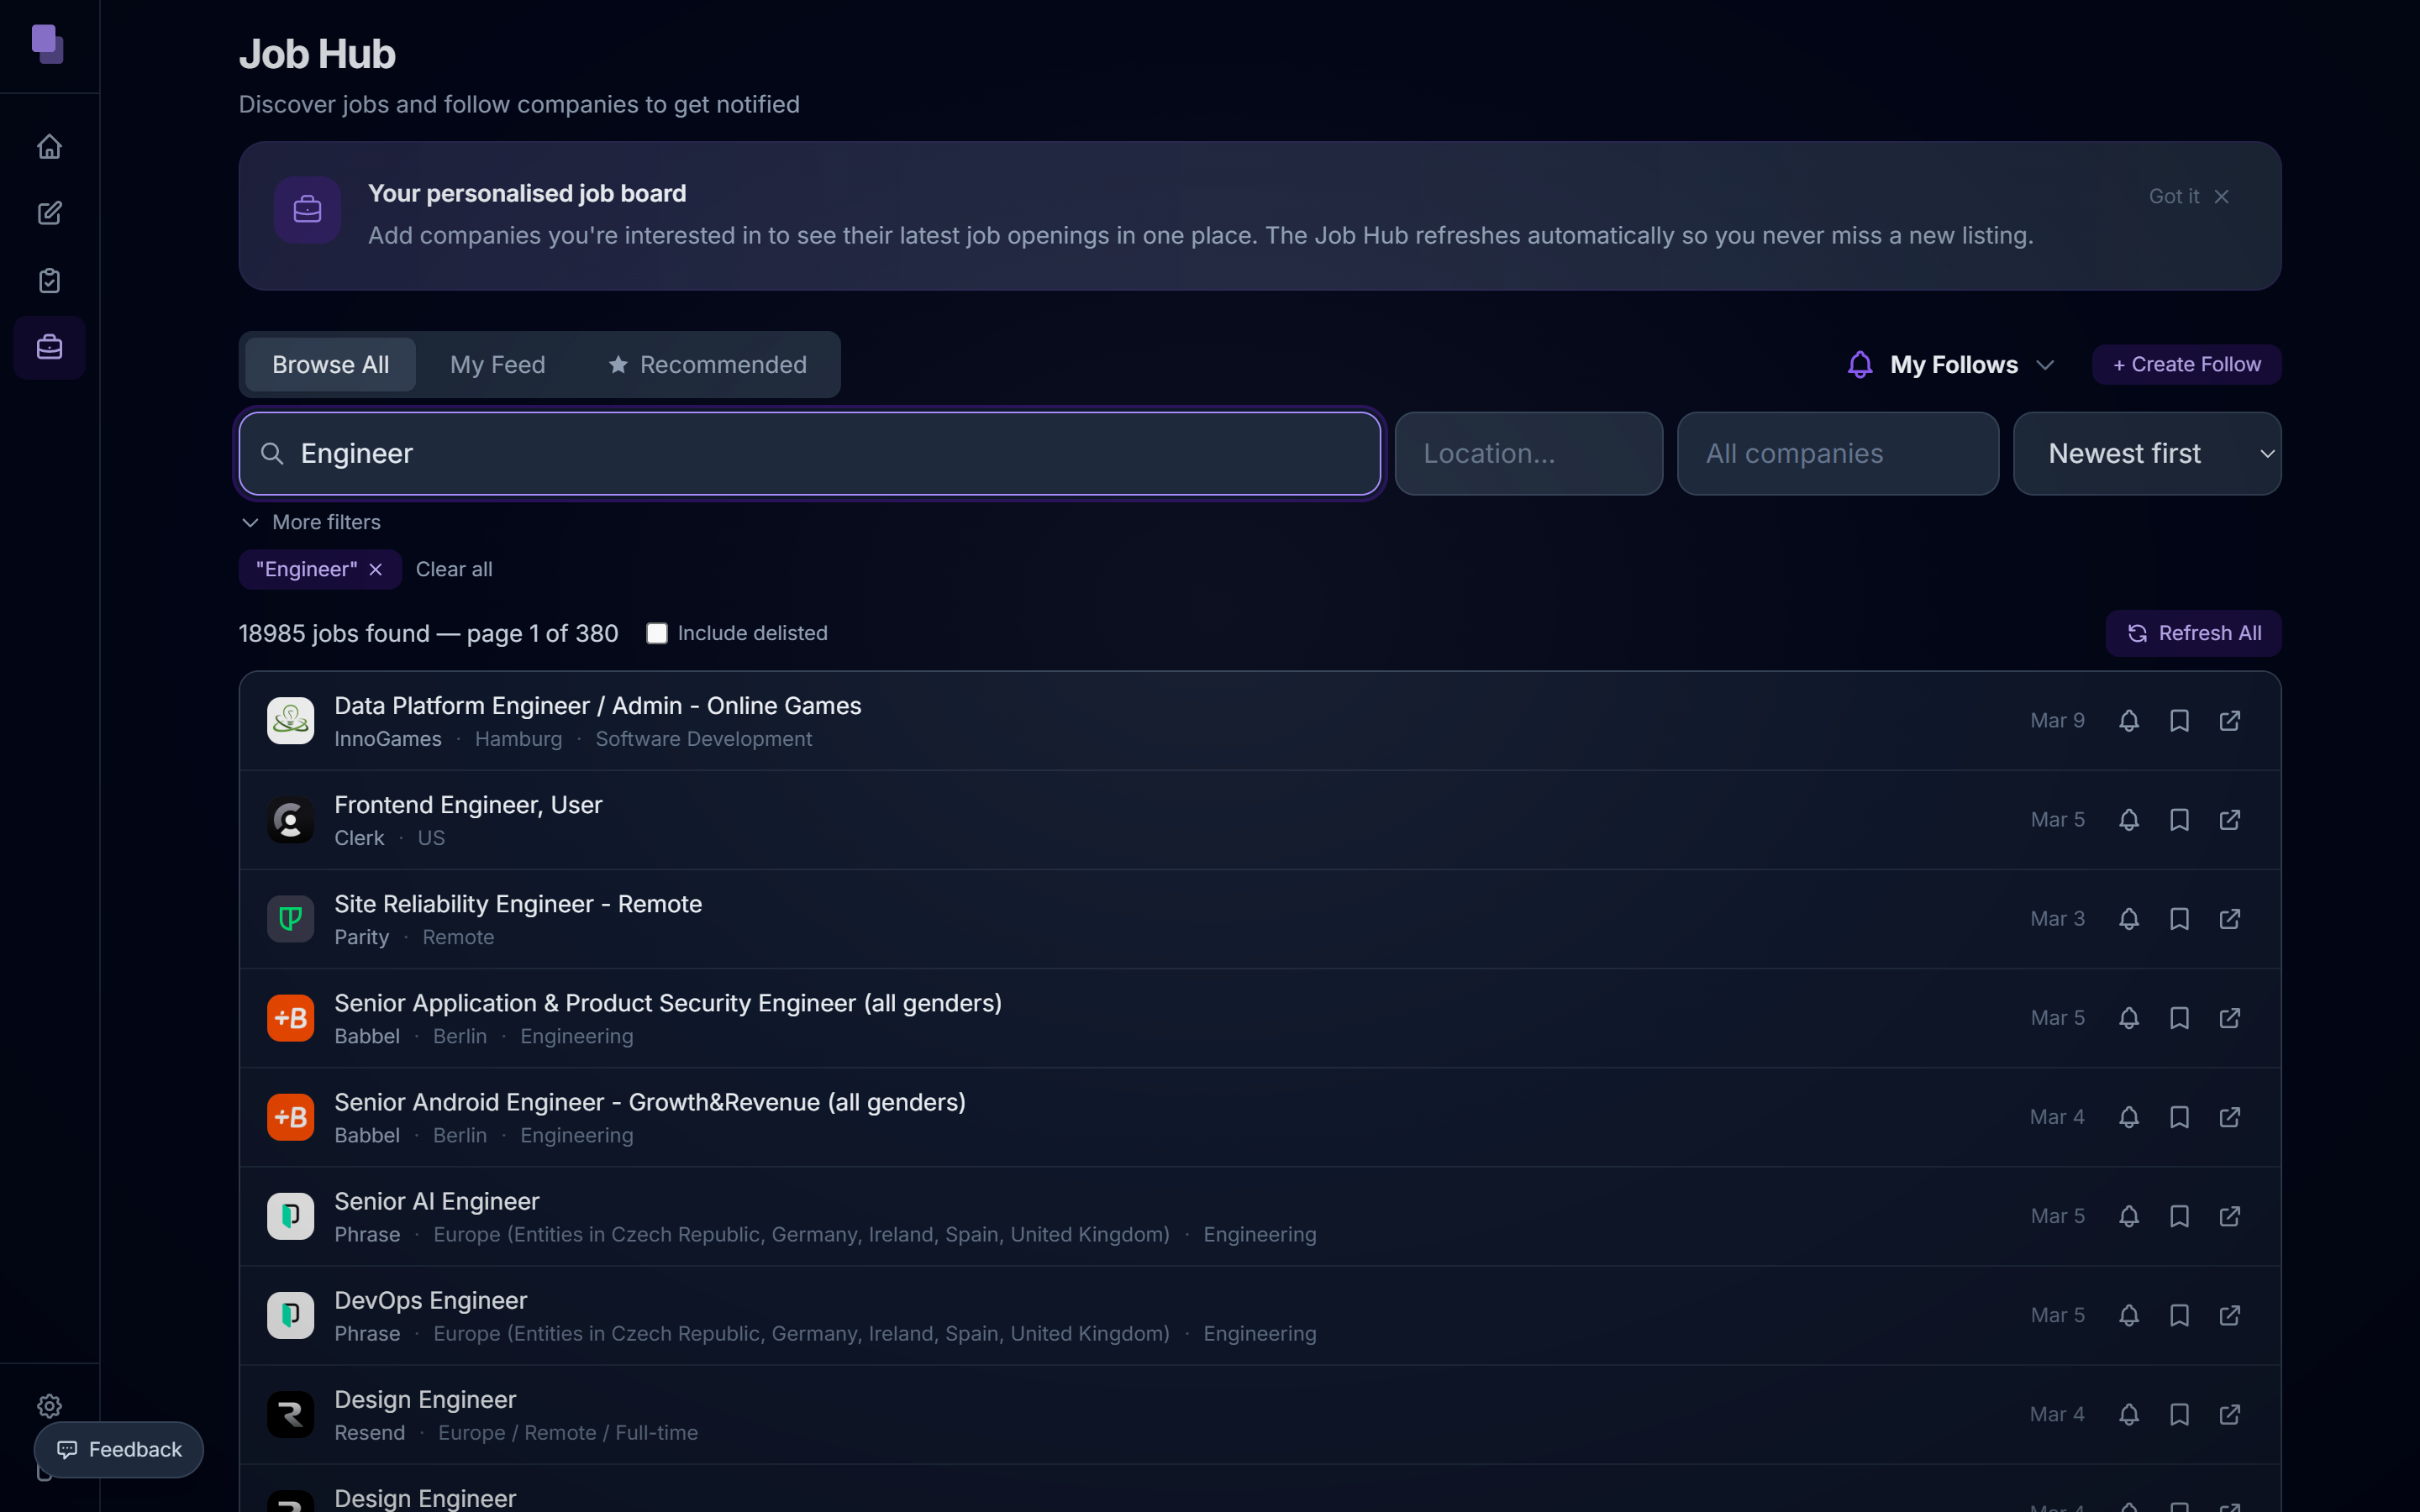Focus the Engineer search field

click(x=810, y=453)
